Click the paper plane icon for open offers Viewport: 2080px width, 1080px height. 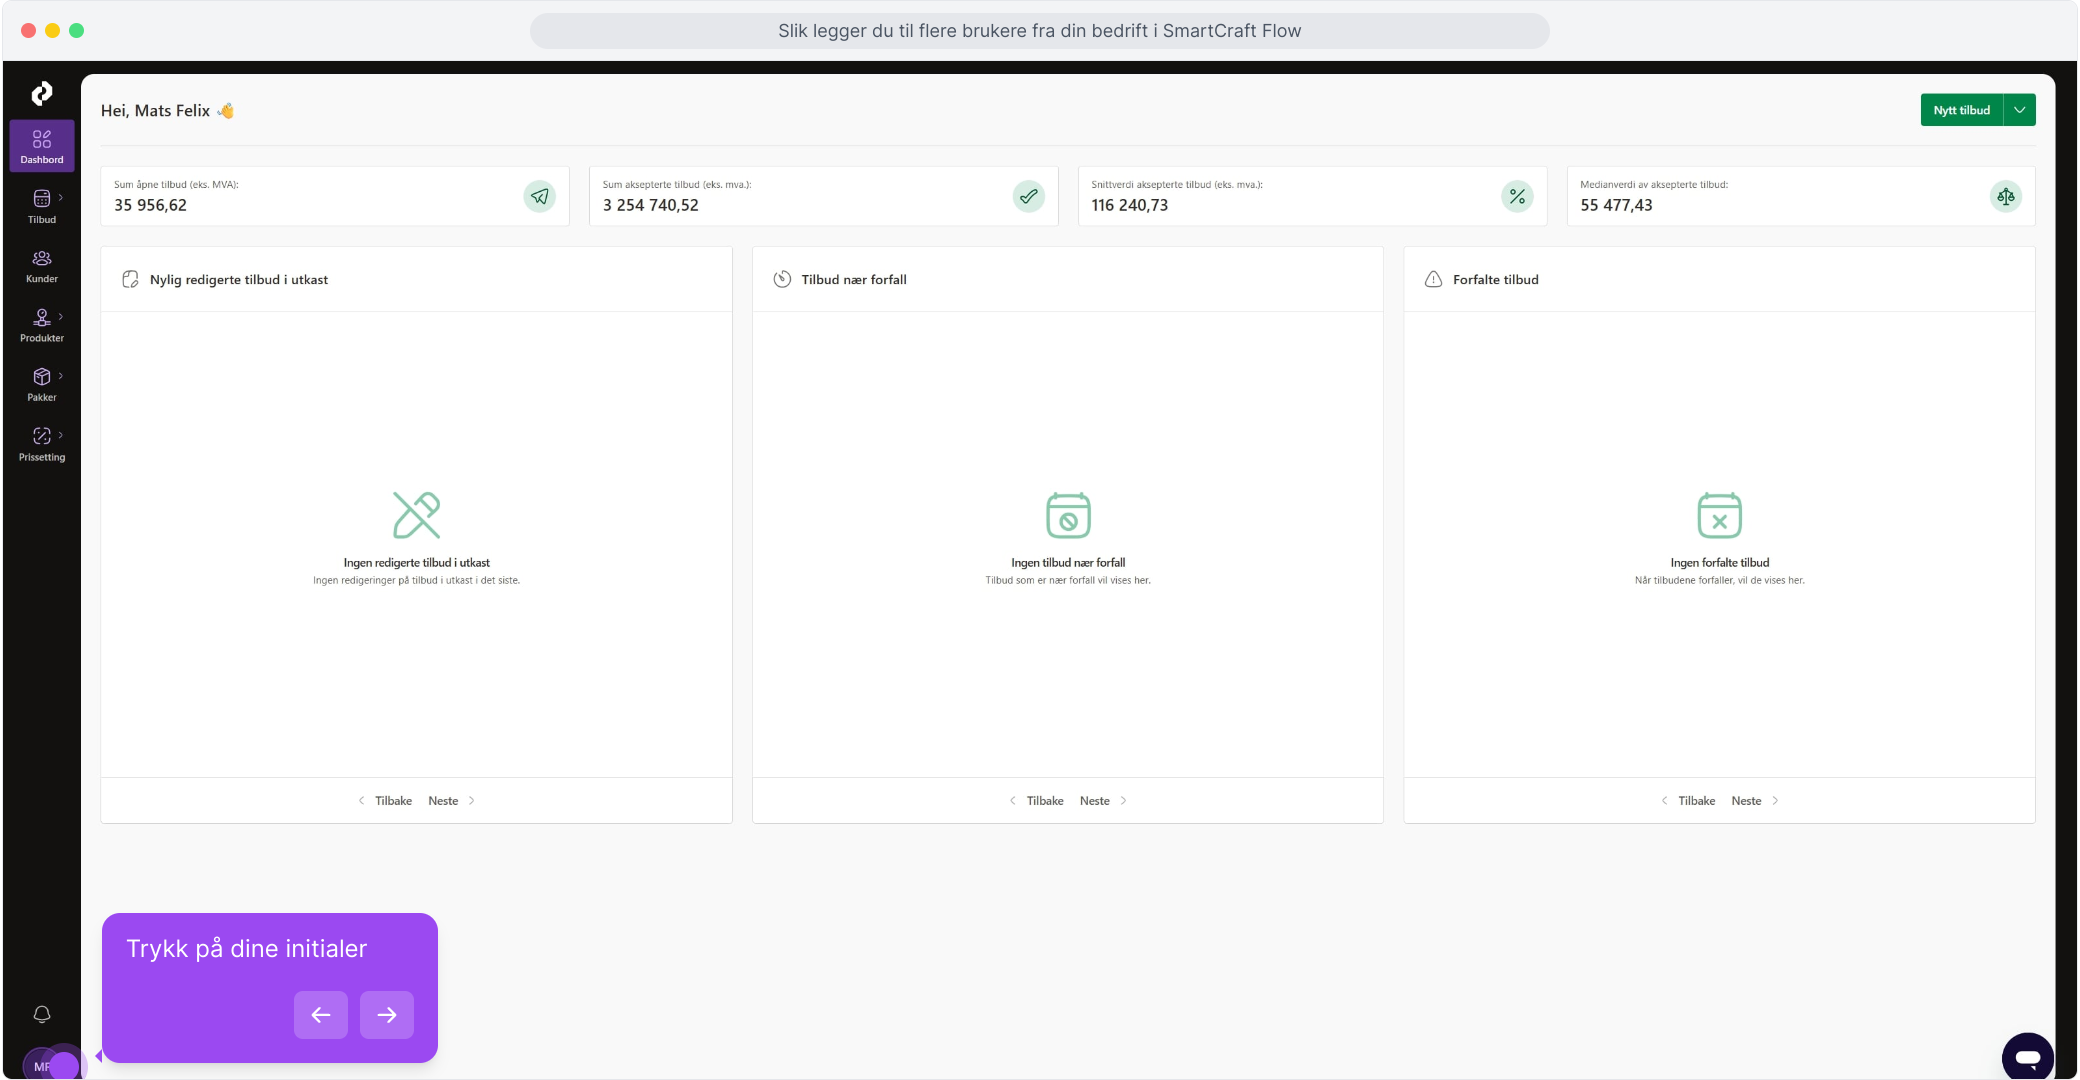(x=540, y=196)
